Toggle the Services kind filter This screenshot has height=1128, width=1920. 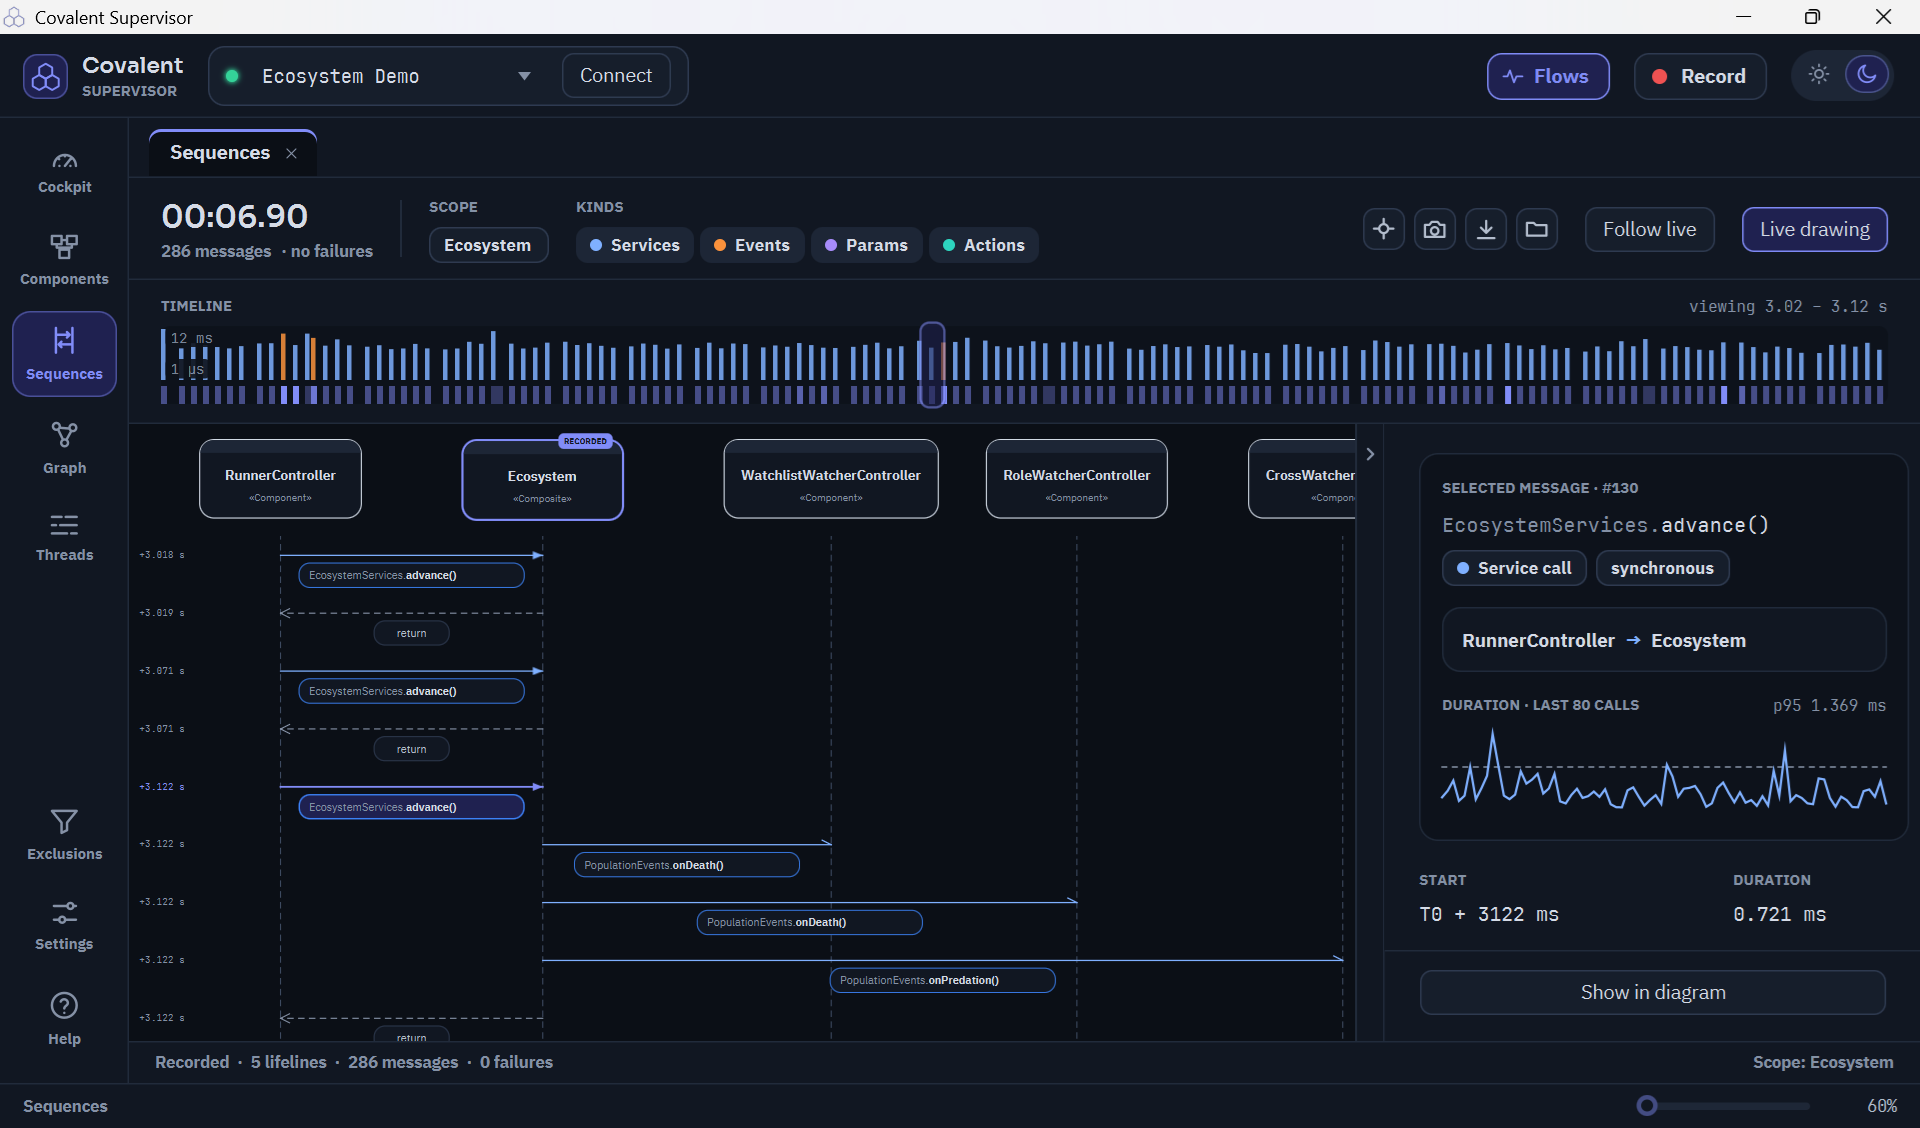pyautogui.click(x=634, y=245)
